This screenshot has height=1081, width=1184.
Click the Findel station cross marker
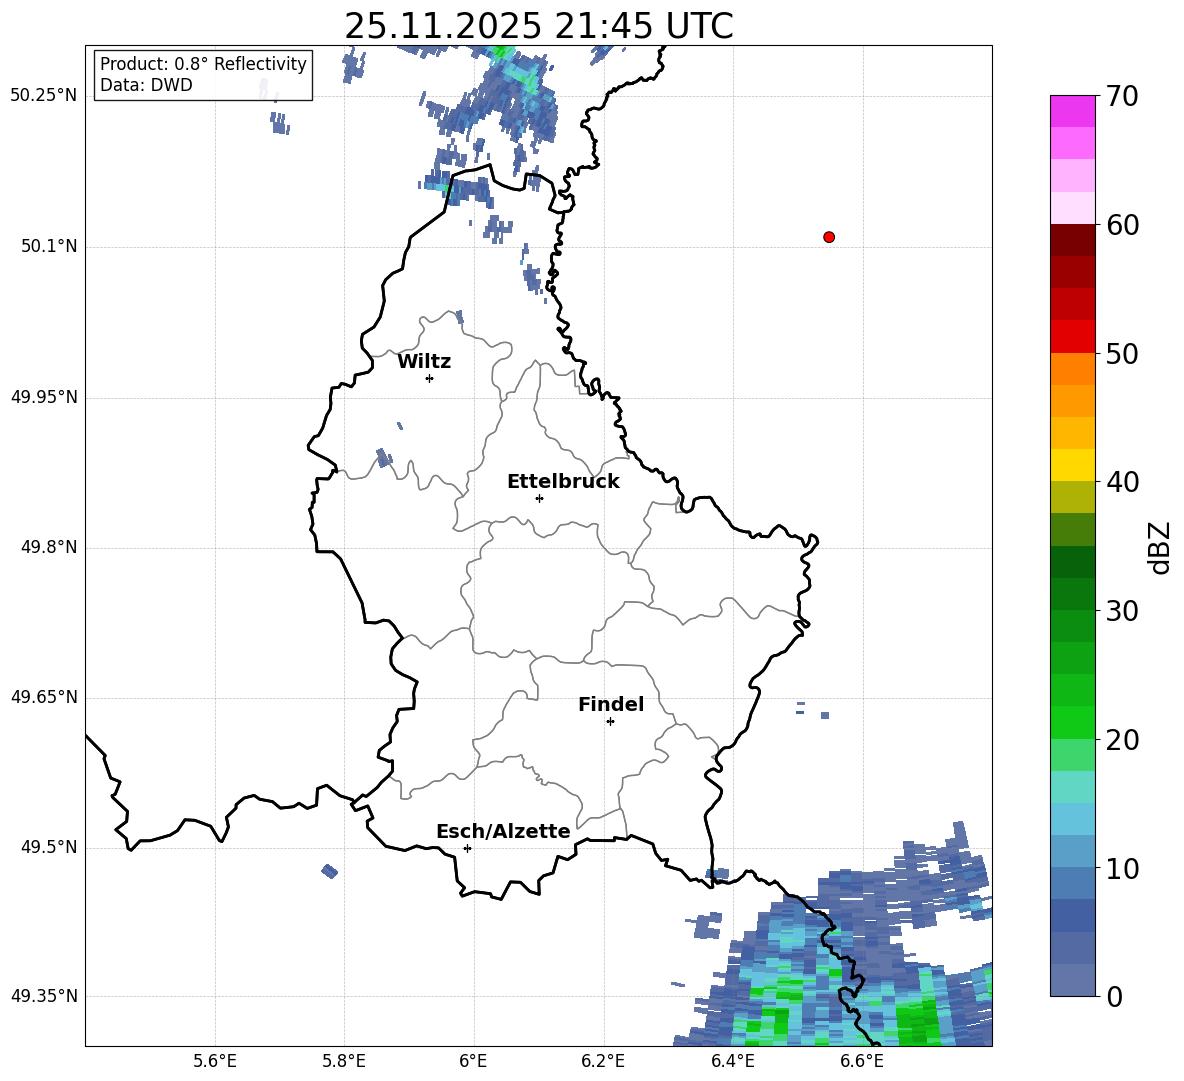coord(610,722)
